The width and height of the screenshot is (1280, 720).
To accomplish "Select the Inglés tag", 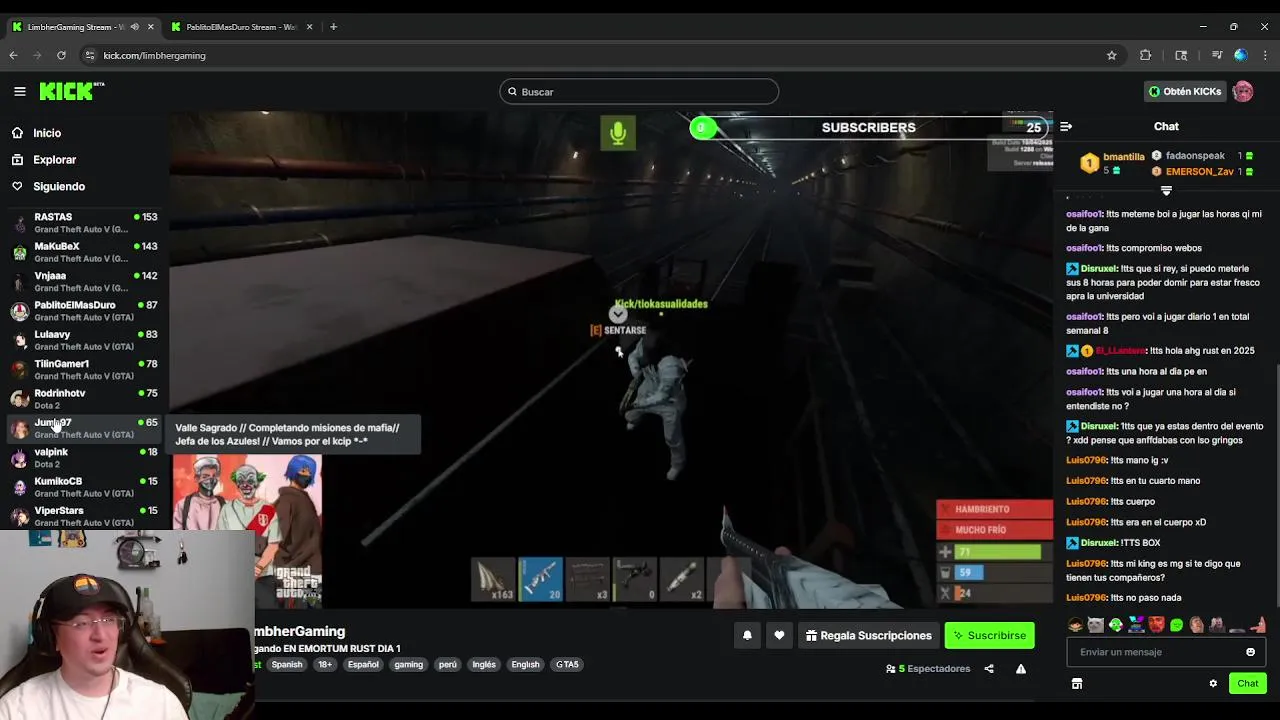I will pyautogui.click(x=484, y=665).
